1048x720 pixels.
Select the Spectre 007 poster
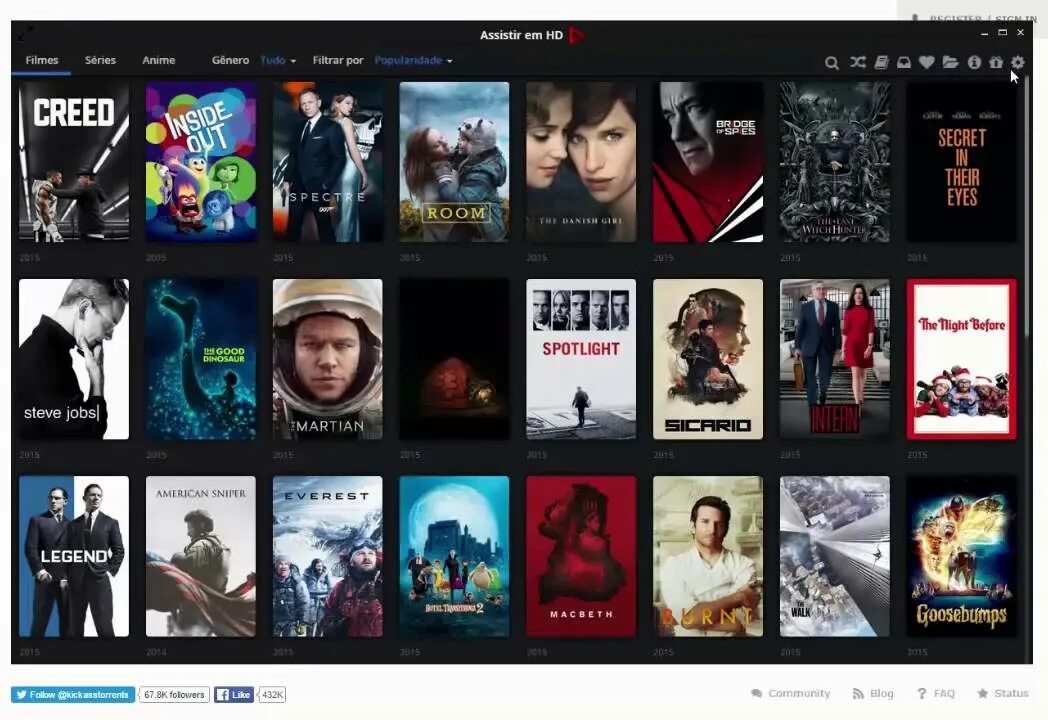328,162
